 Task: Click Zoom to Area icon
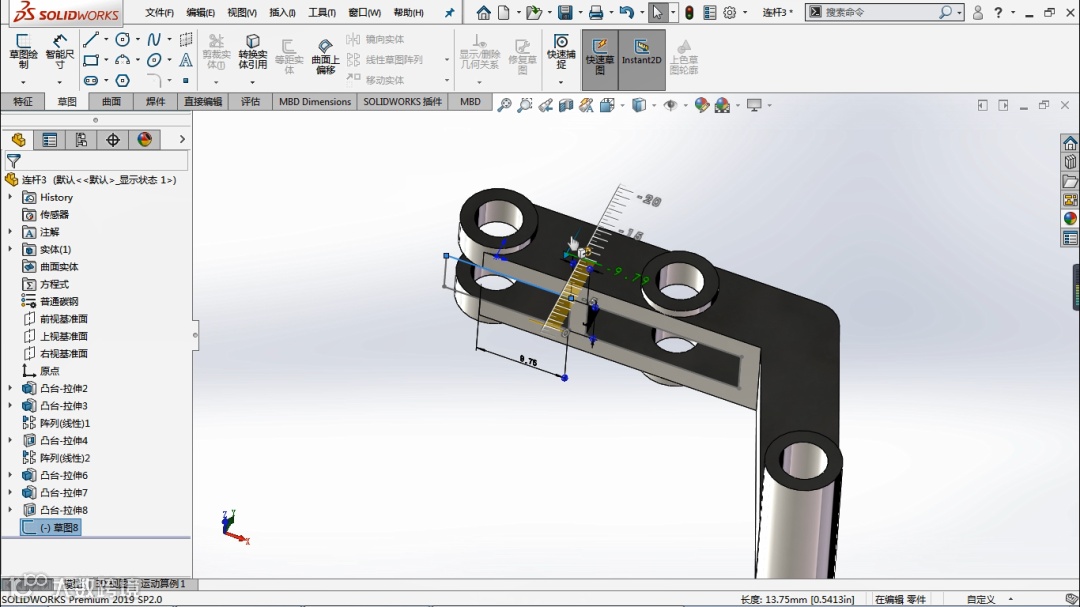pos(525,105)
